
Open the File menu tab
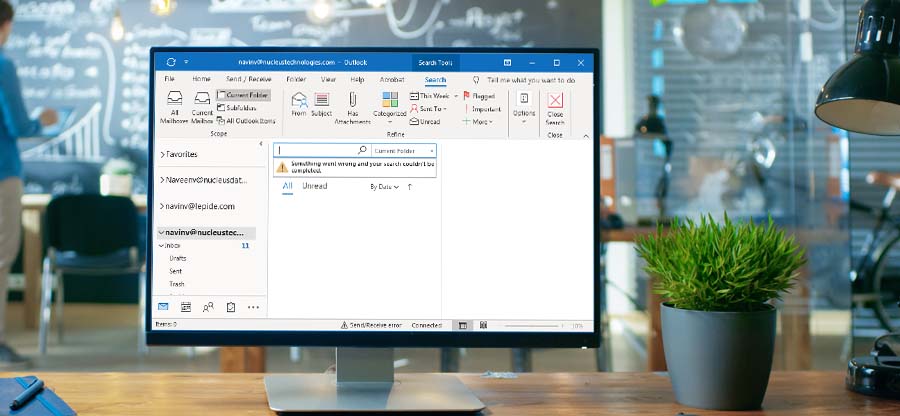pos(169,79)
